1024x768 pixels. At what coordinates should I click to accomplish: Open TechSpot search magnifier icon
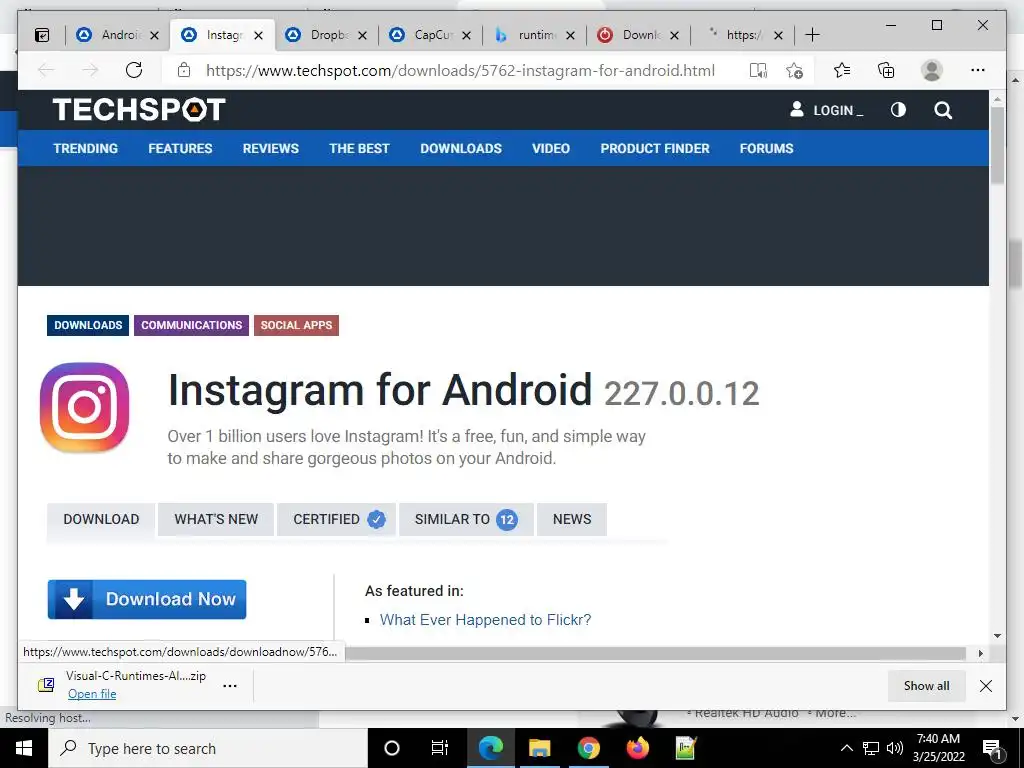click(x=943, y=110)
